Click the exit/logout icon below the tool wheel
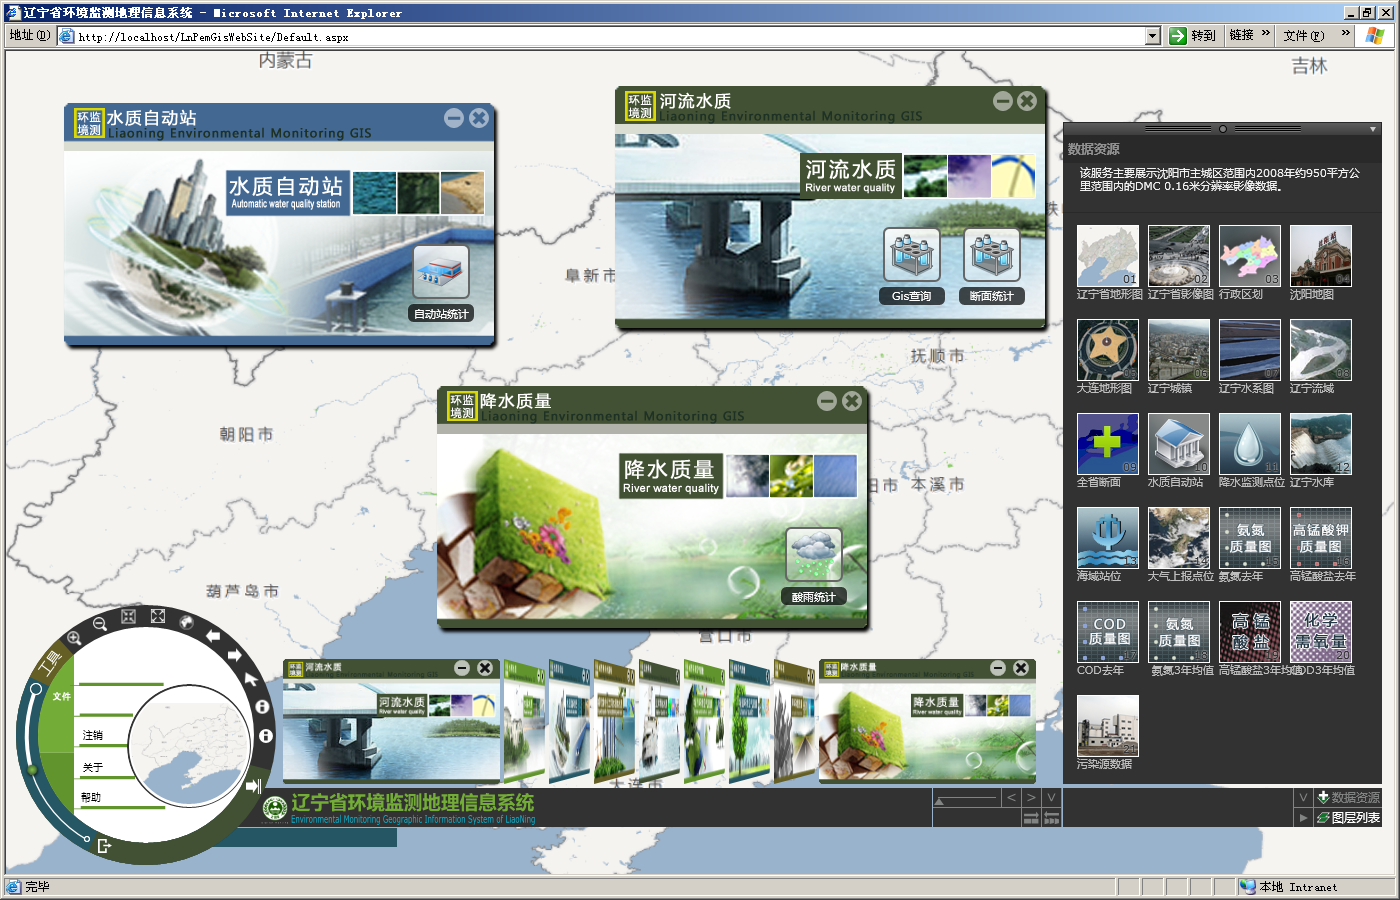Image resolution: width=1400 pixels, height=900 pixels. click(104, 845)
